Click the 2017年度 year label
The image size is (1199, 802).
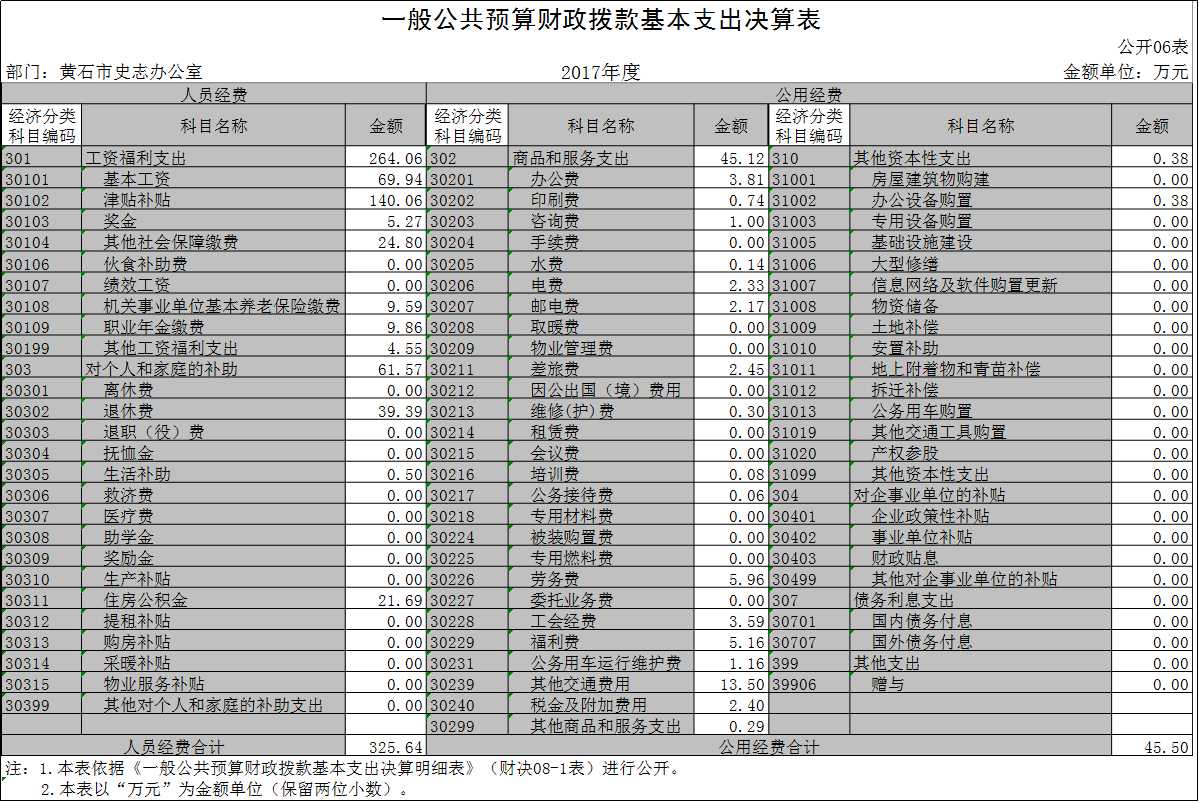tap(600, 72)
